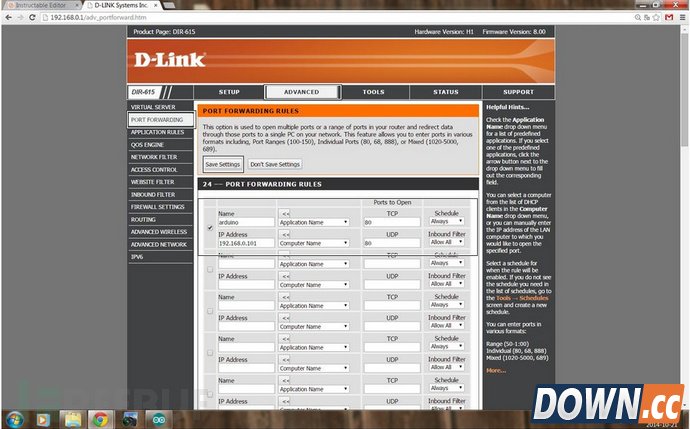This screenshot has height=429, width=690.
Task: Switch to the TOOLS tab
Action: 373,92
